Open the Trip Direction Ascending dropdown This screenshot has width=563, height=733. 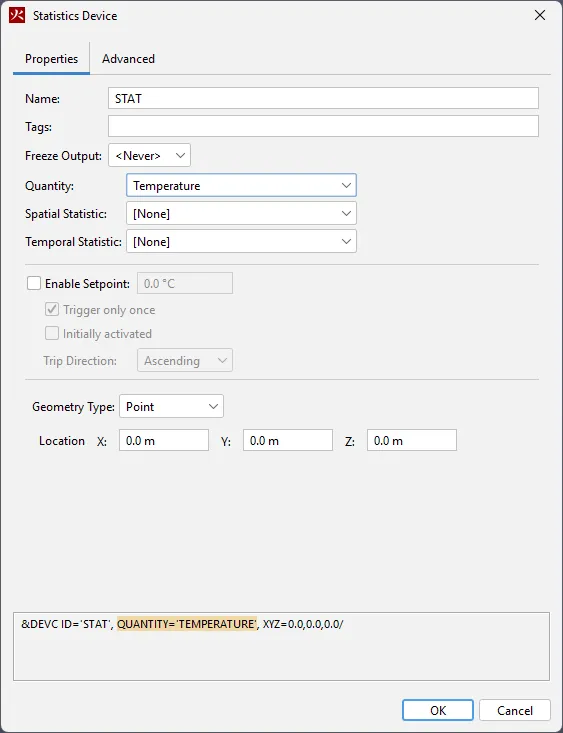[x=185, y=360]
